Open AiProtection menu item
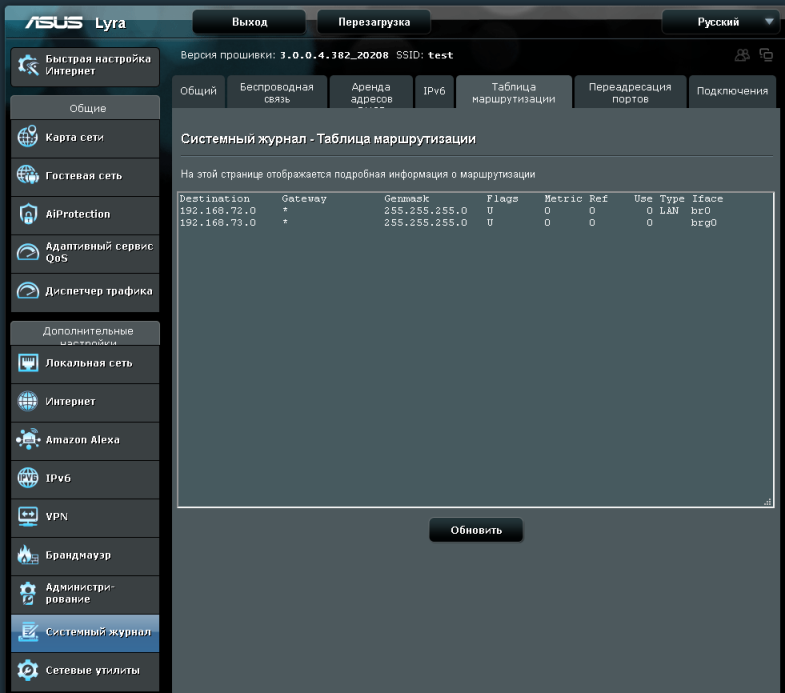Screen dimensions: 785x693 tap(85, 214)
